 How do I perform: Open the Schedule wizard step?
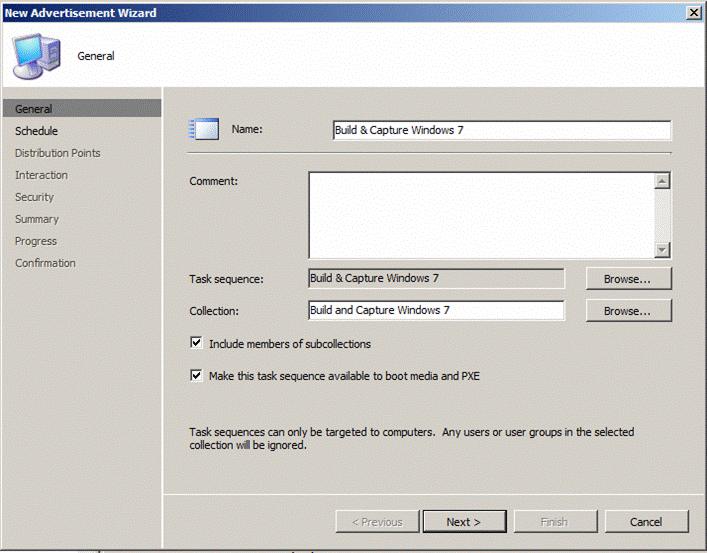pos(37,131)
